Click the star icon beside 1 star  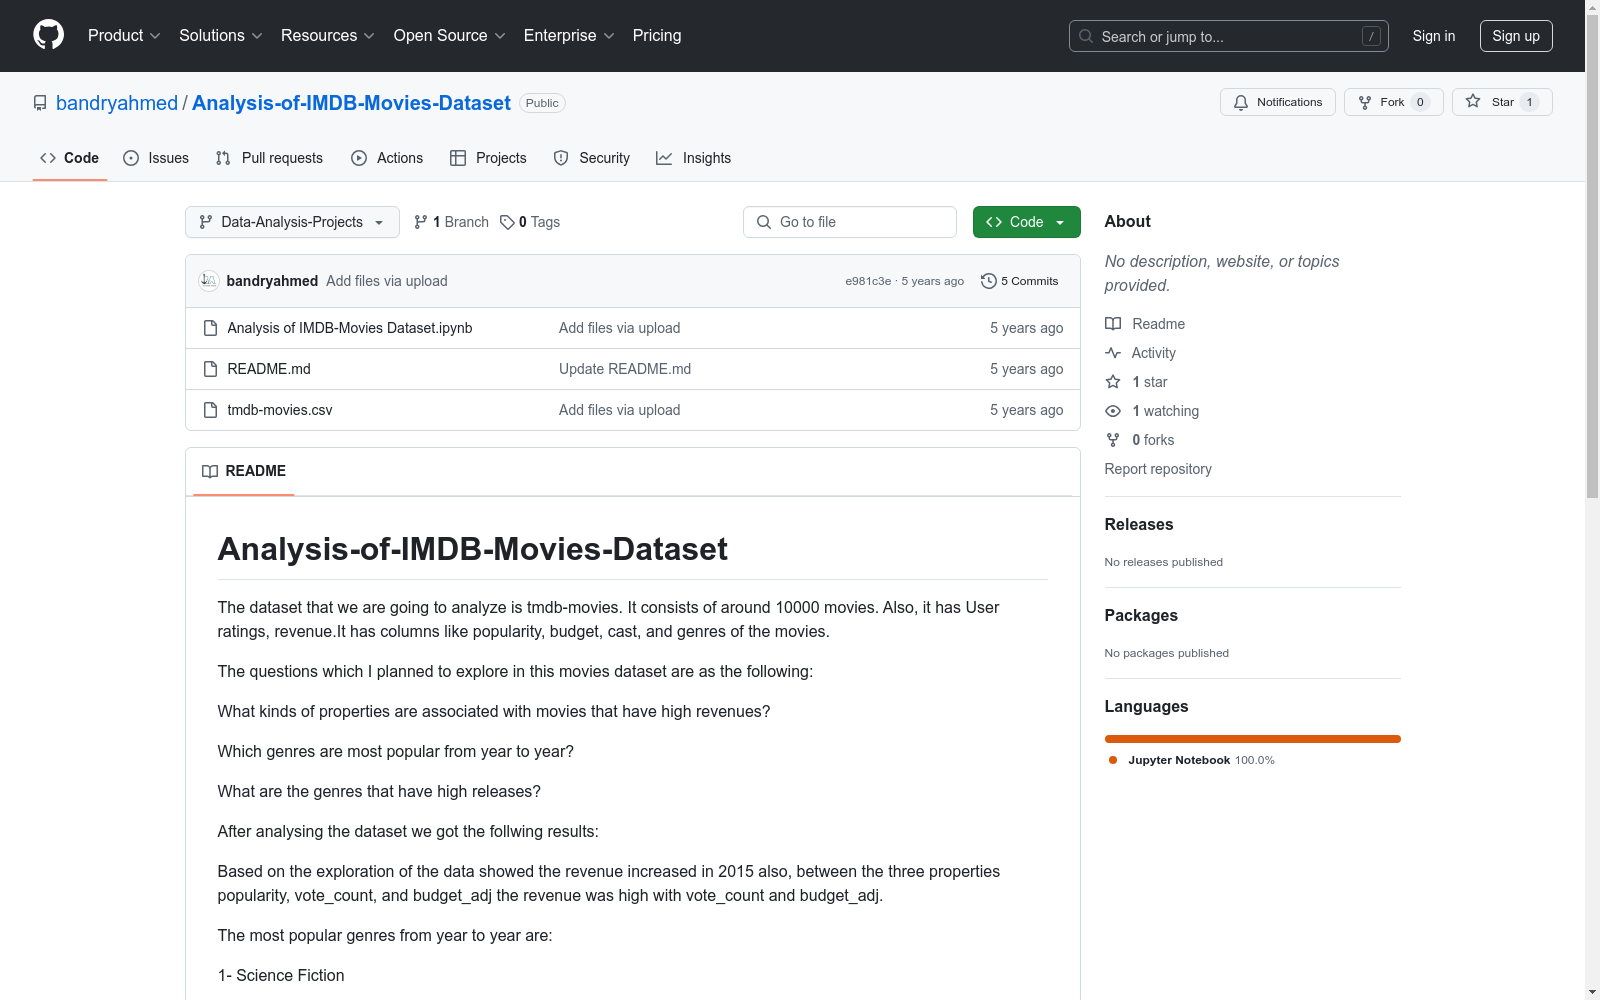coord(1113,382)
